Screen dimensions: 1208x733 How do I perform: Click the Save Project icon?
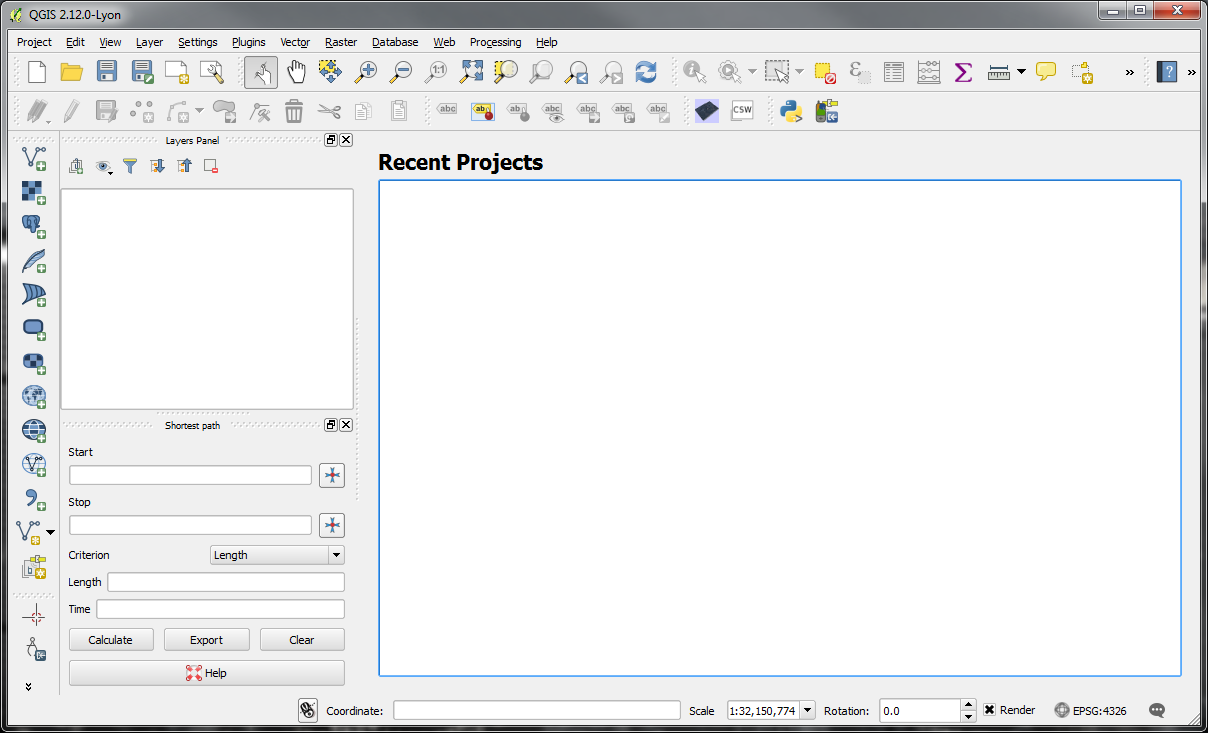point(107,72)
